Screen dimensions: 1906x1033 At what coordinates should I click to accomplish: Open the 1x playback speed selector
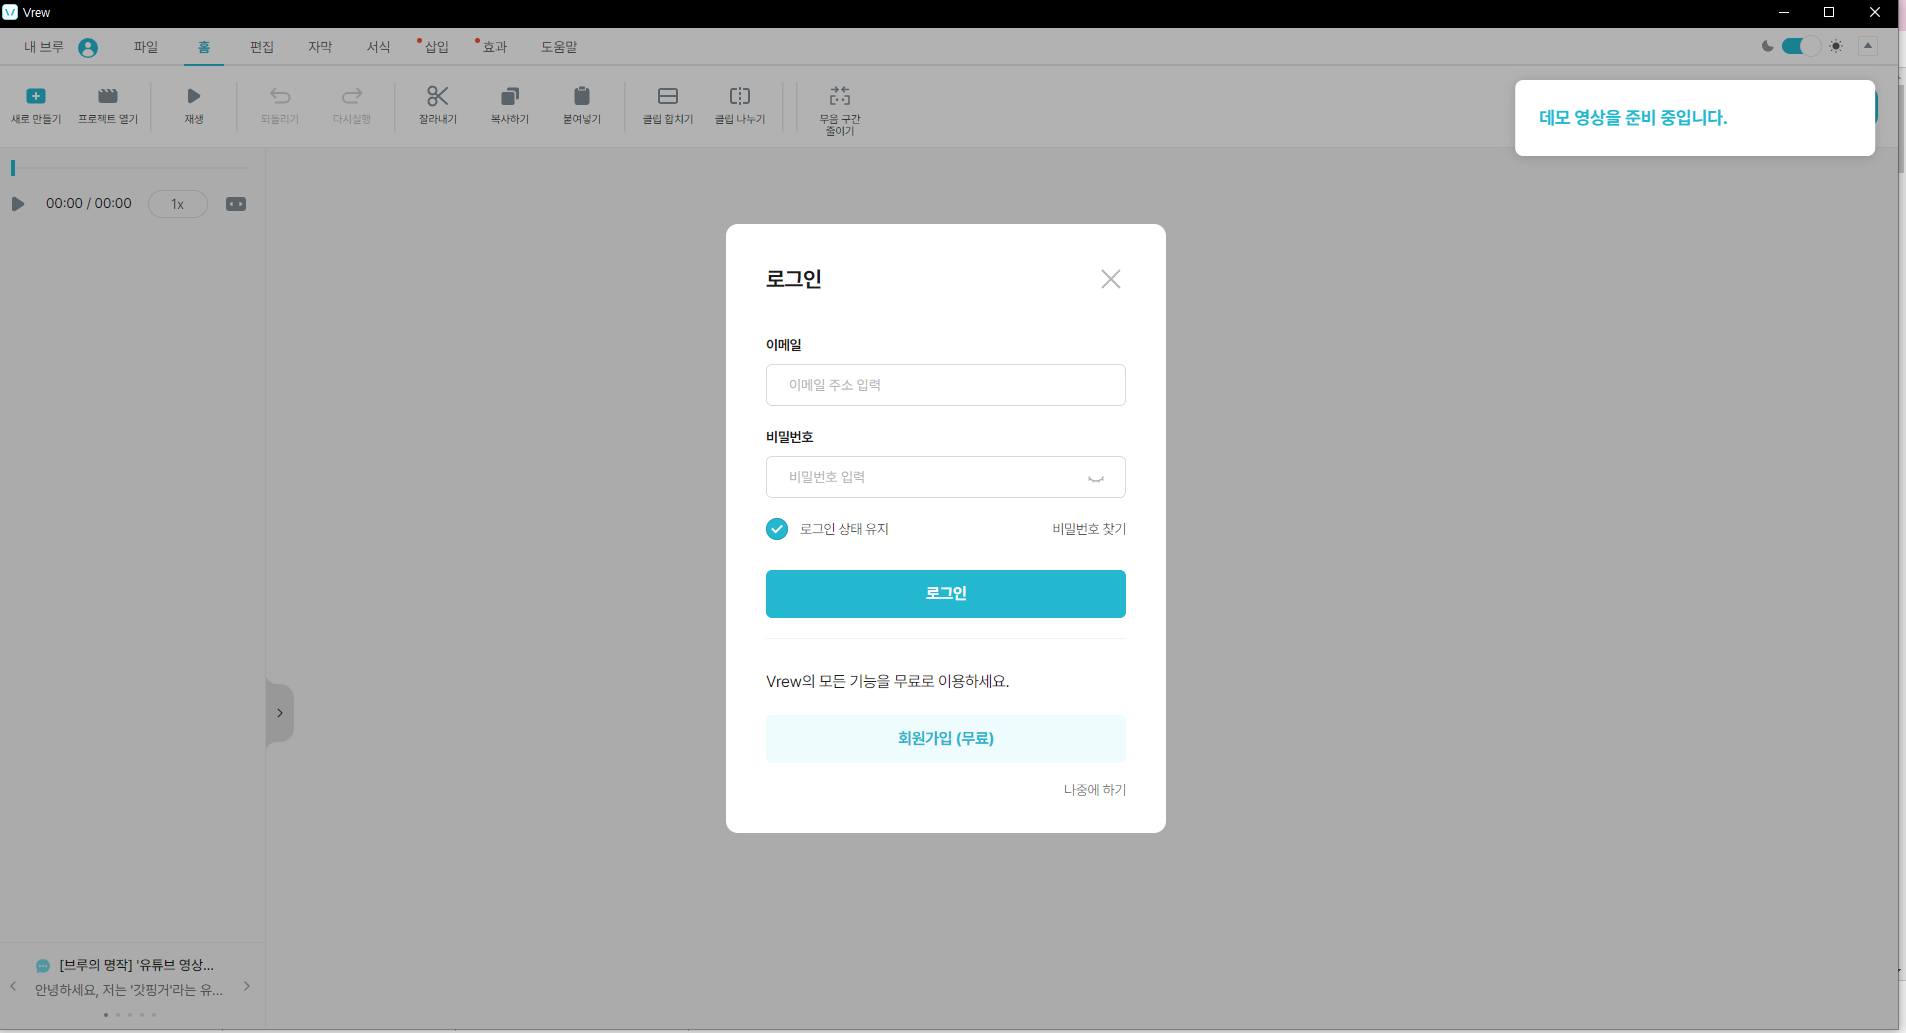point(178,204)
